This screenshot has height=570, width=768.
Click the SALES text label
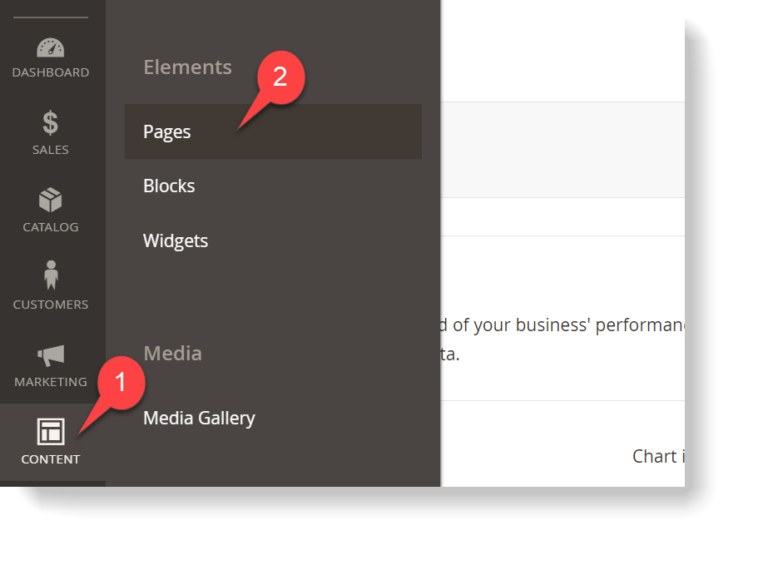[50, 150]
